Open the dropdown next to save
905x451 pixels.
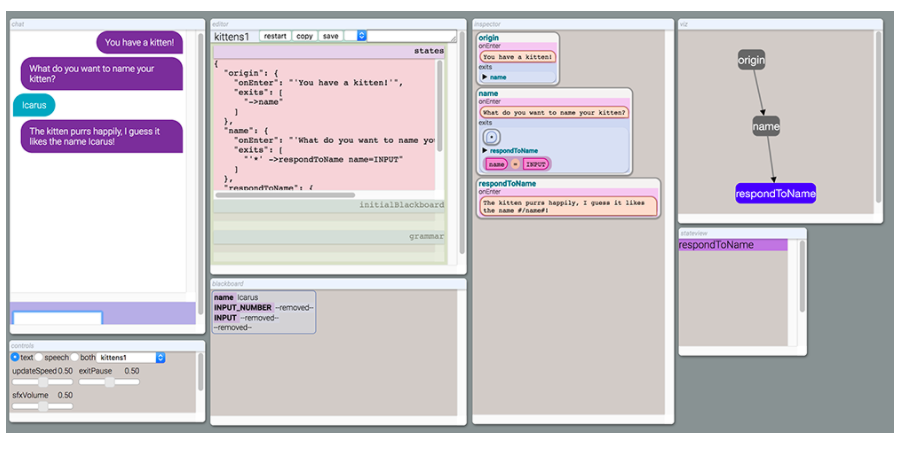point(356,36)
